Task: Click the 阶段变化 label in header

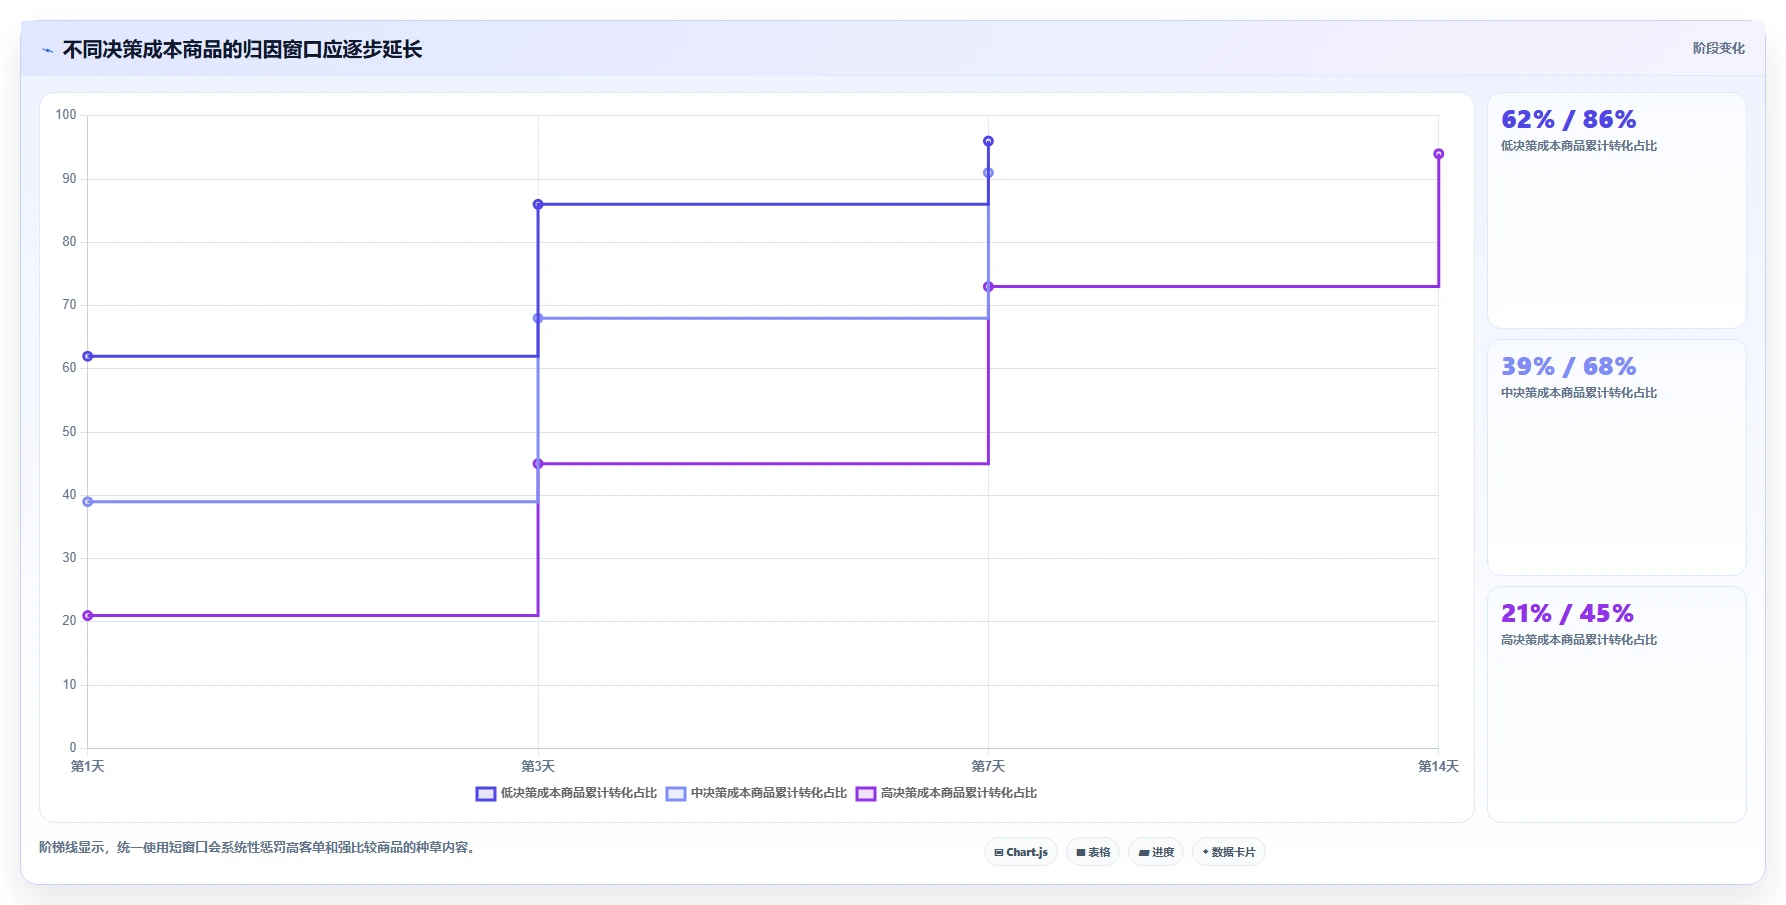Action: (1718, 48)
